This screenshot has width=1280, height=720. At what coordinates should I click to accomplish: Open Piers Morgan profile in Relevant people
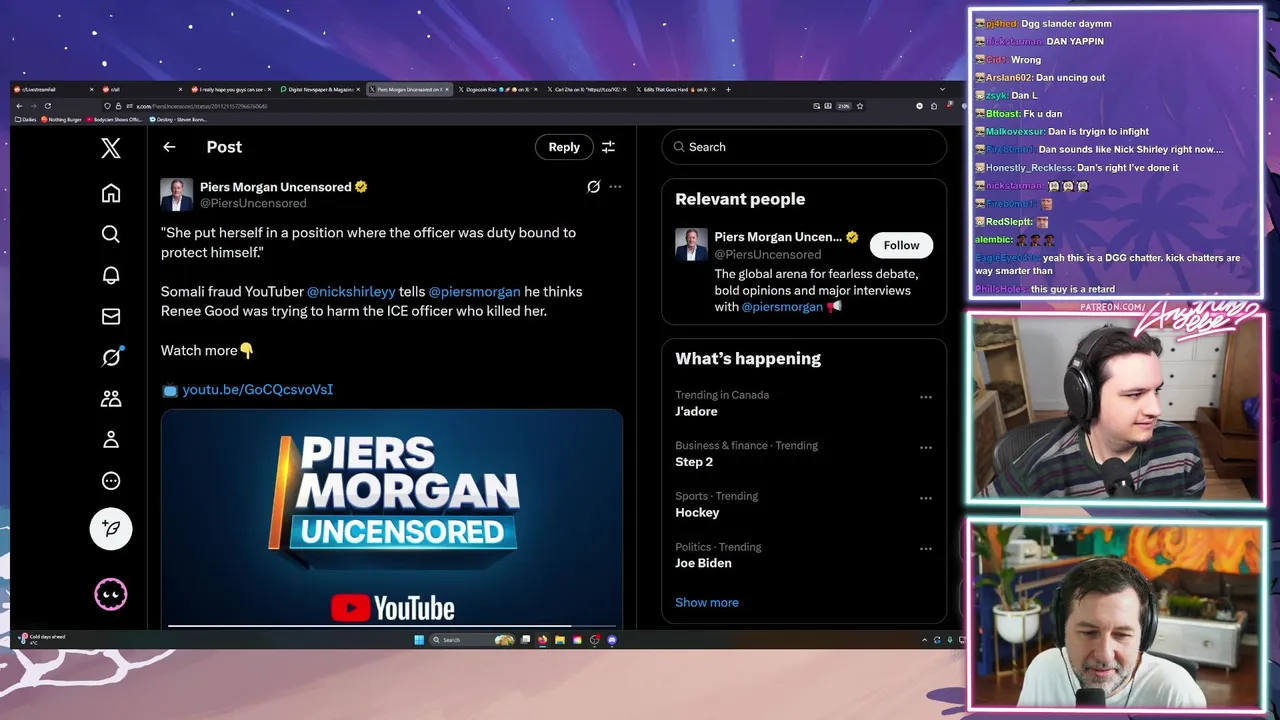click(x=777, y=237)
